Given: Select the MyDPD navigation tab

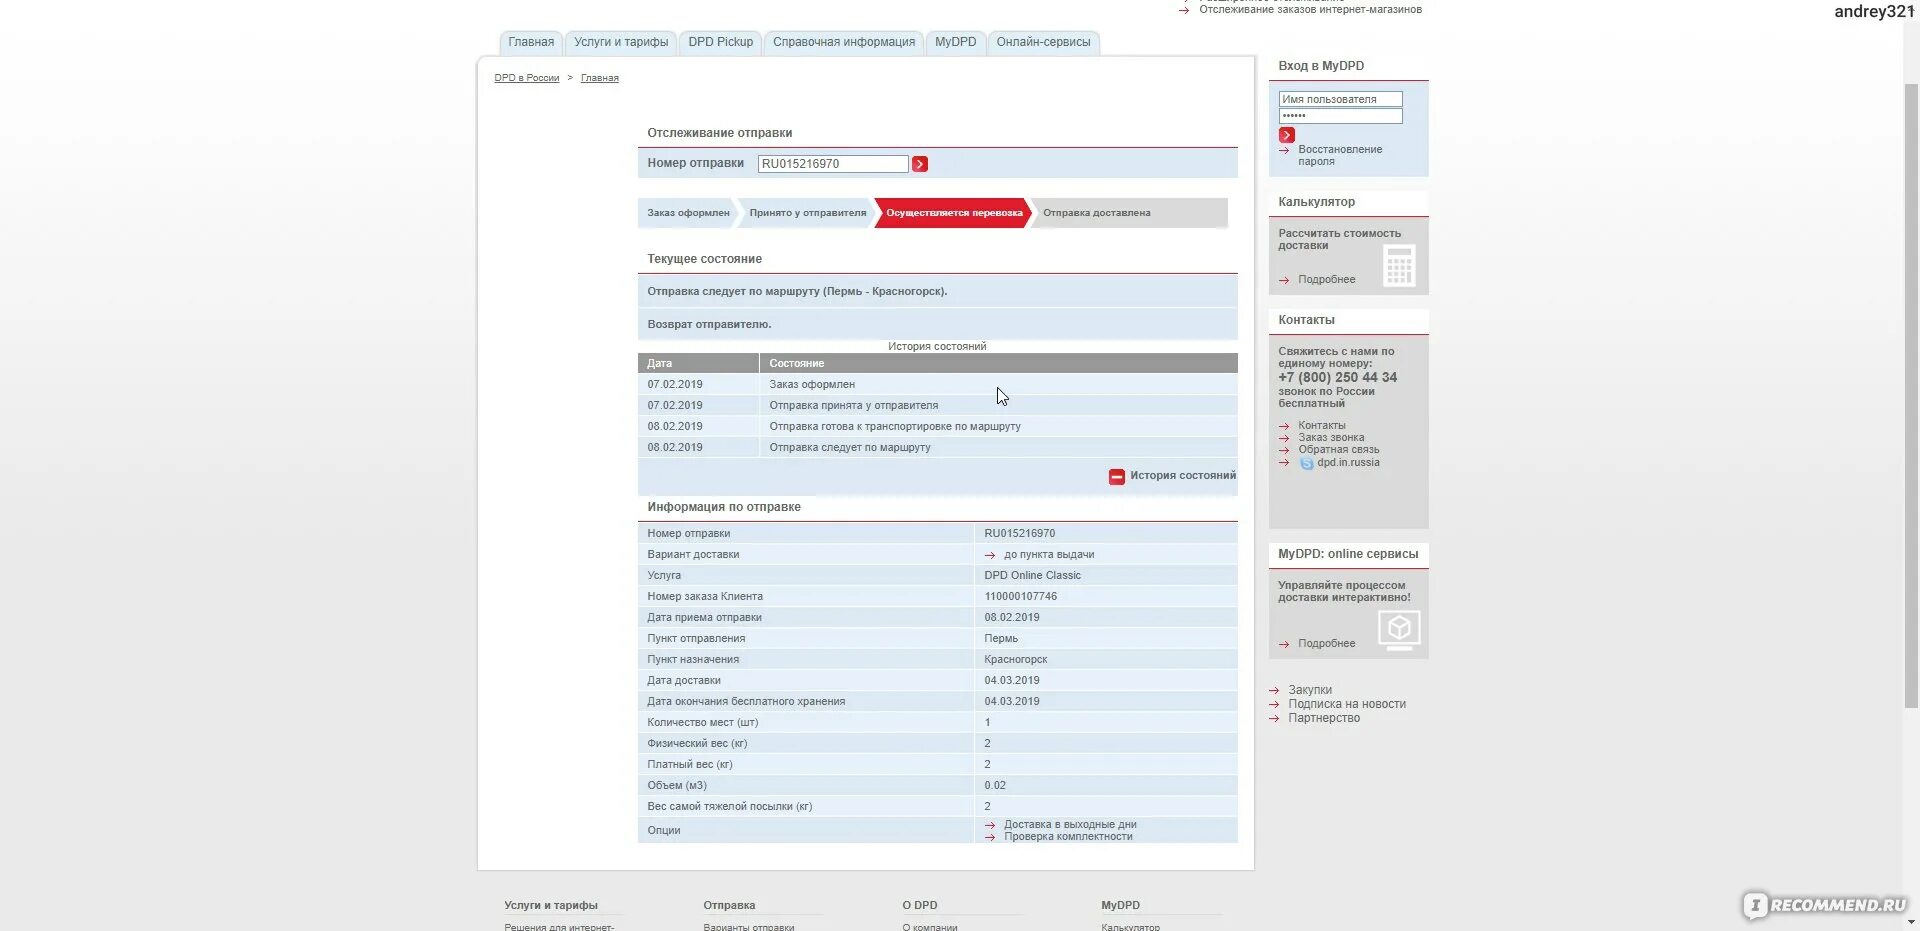Looking at the screenshot, I should click(x=956, y=42).
